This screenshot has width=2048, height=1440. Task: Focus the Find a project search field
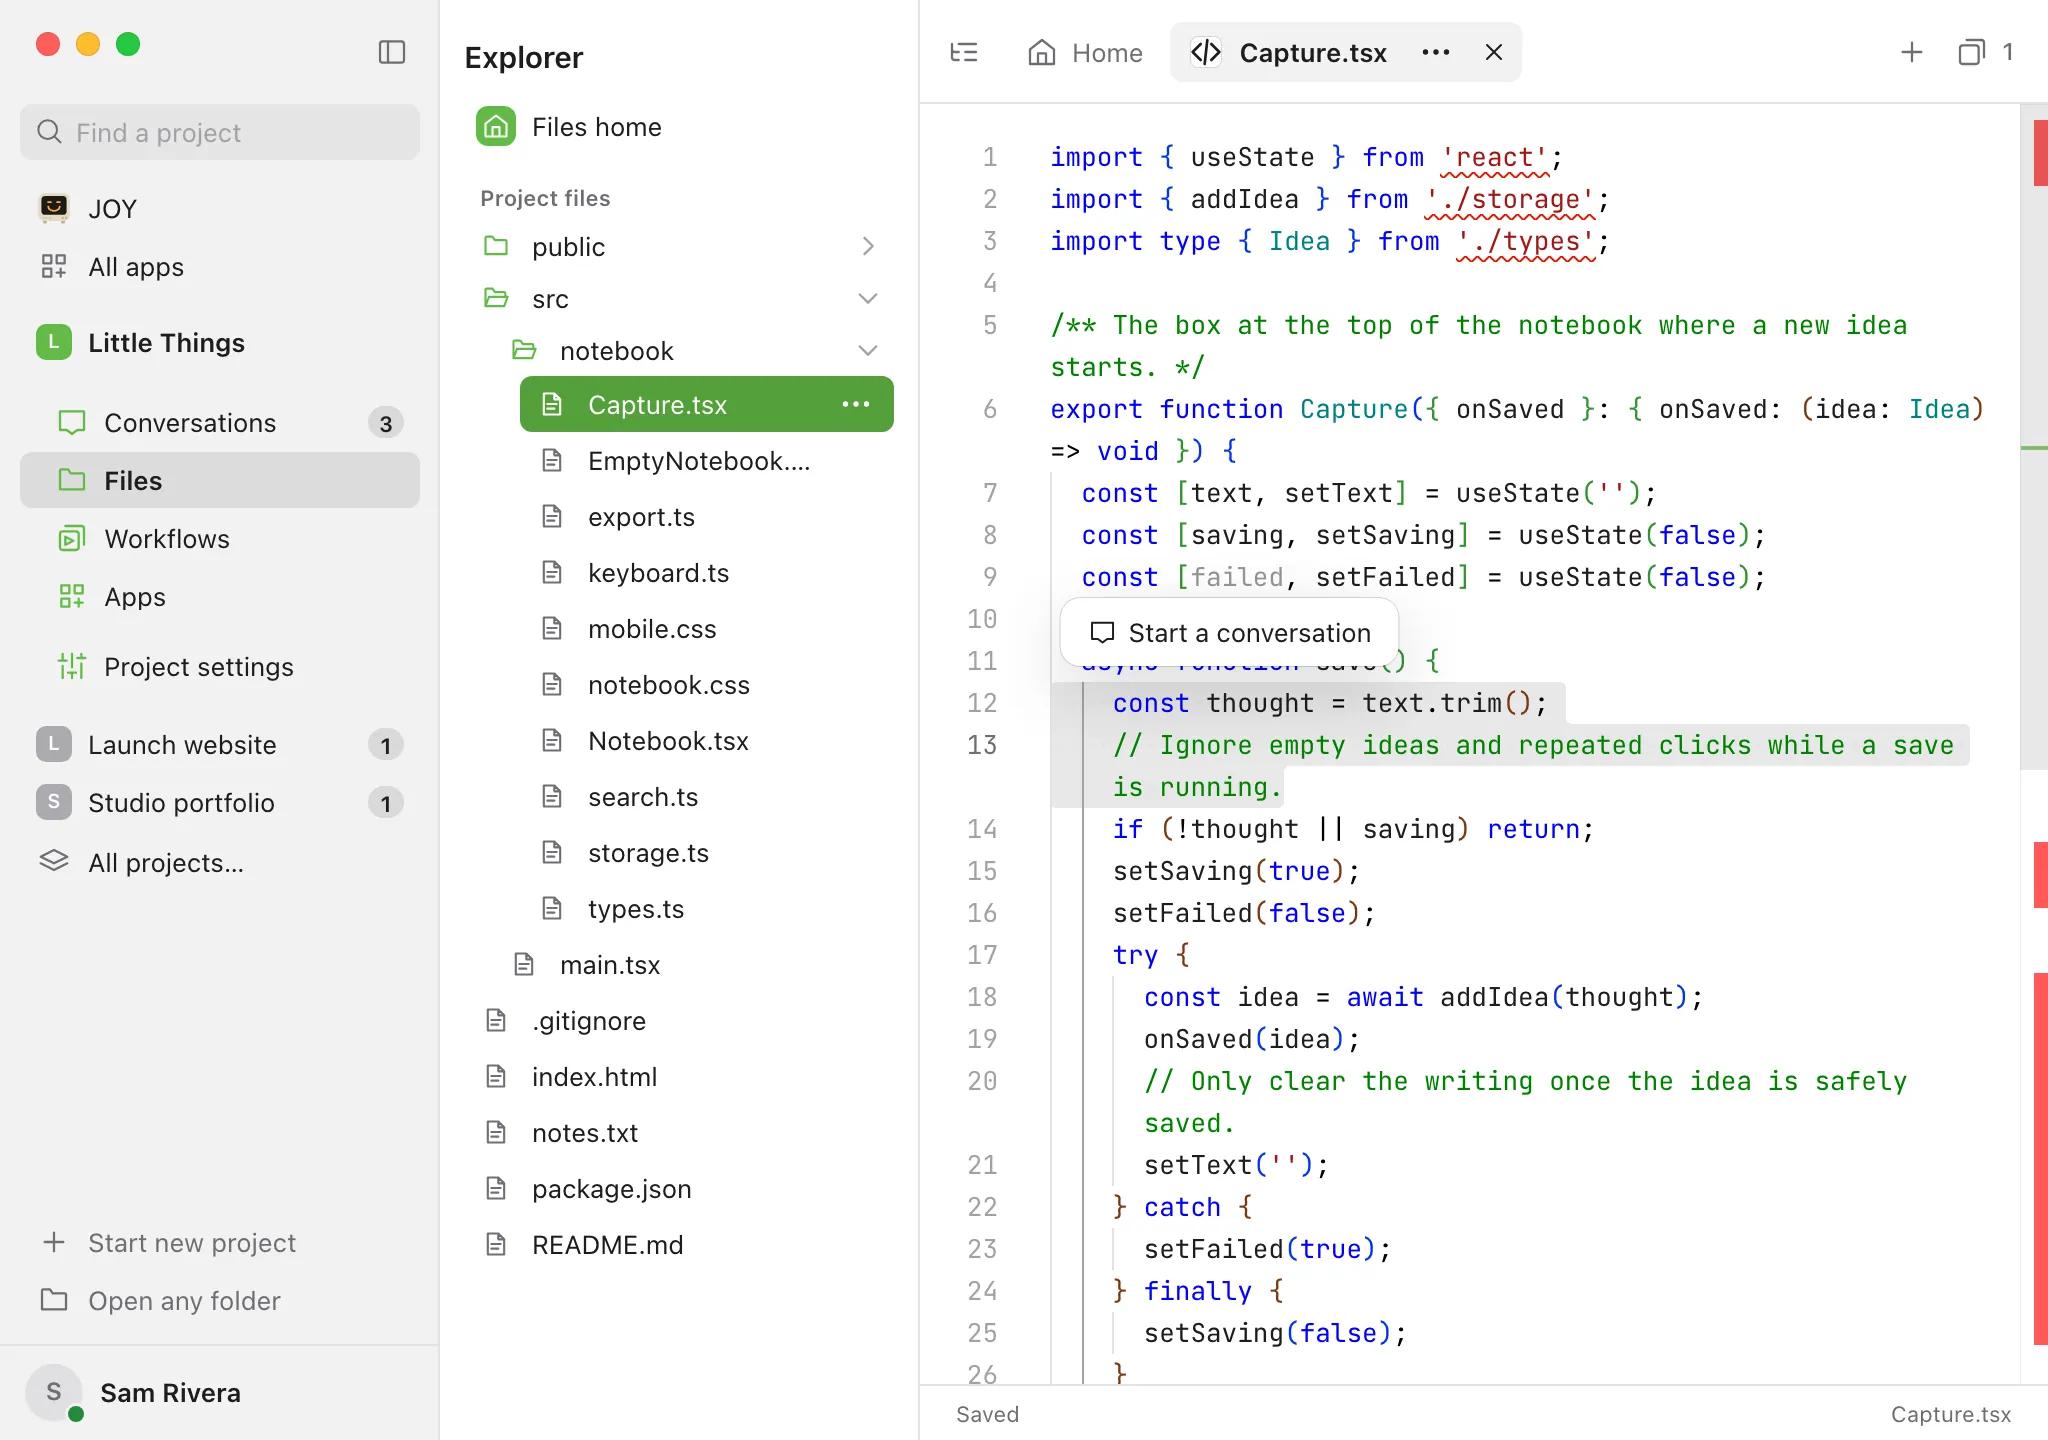[220, 132]
